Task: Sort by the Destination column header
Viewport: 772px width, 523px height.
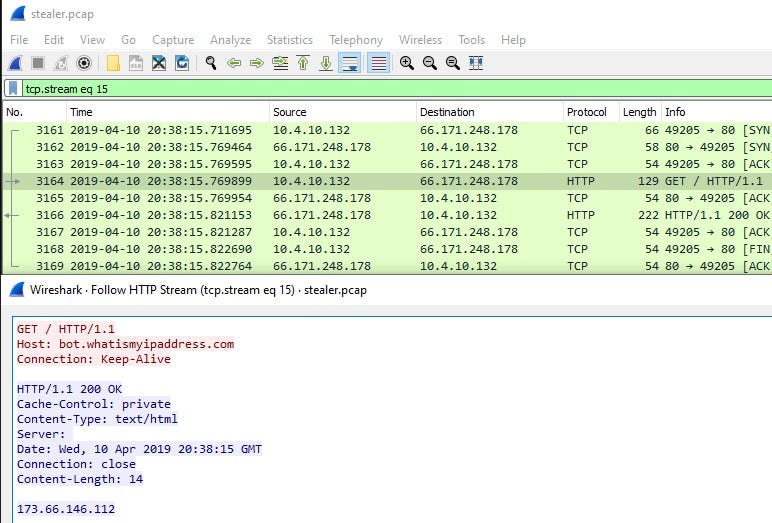Action: point(490,112)
